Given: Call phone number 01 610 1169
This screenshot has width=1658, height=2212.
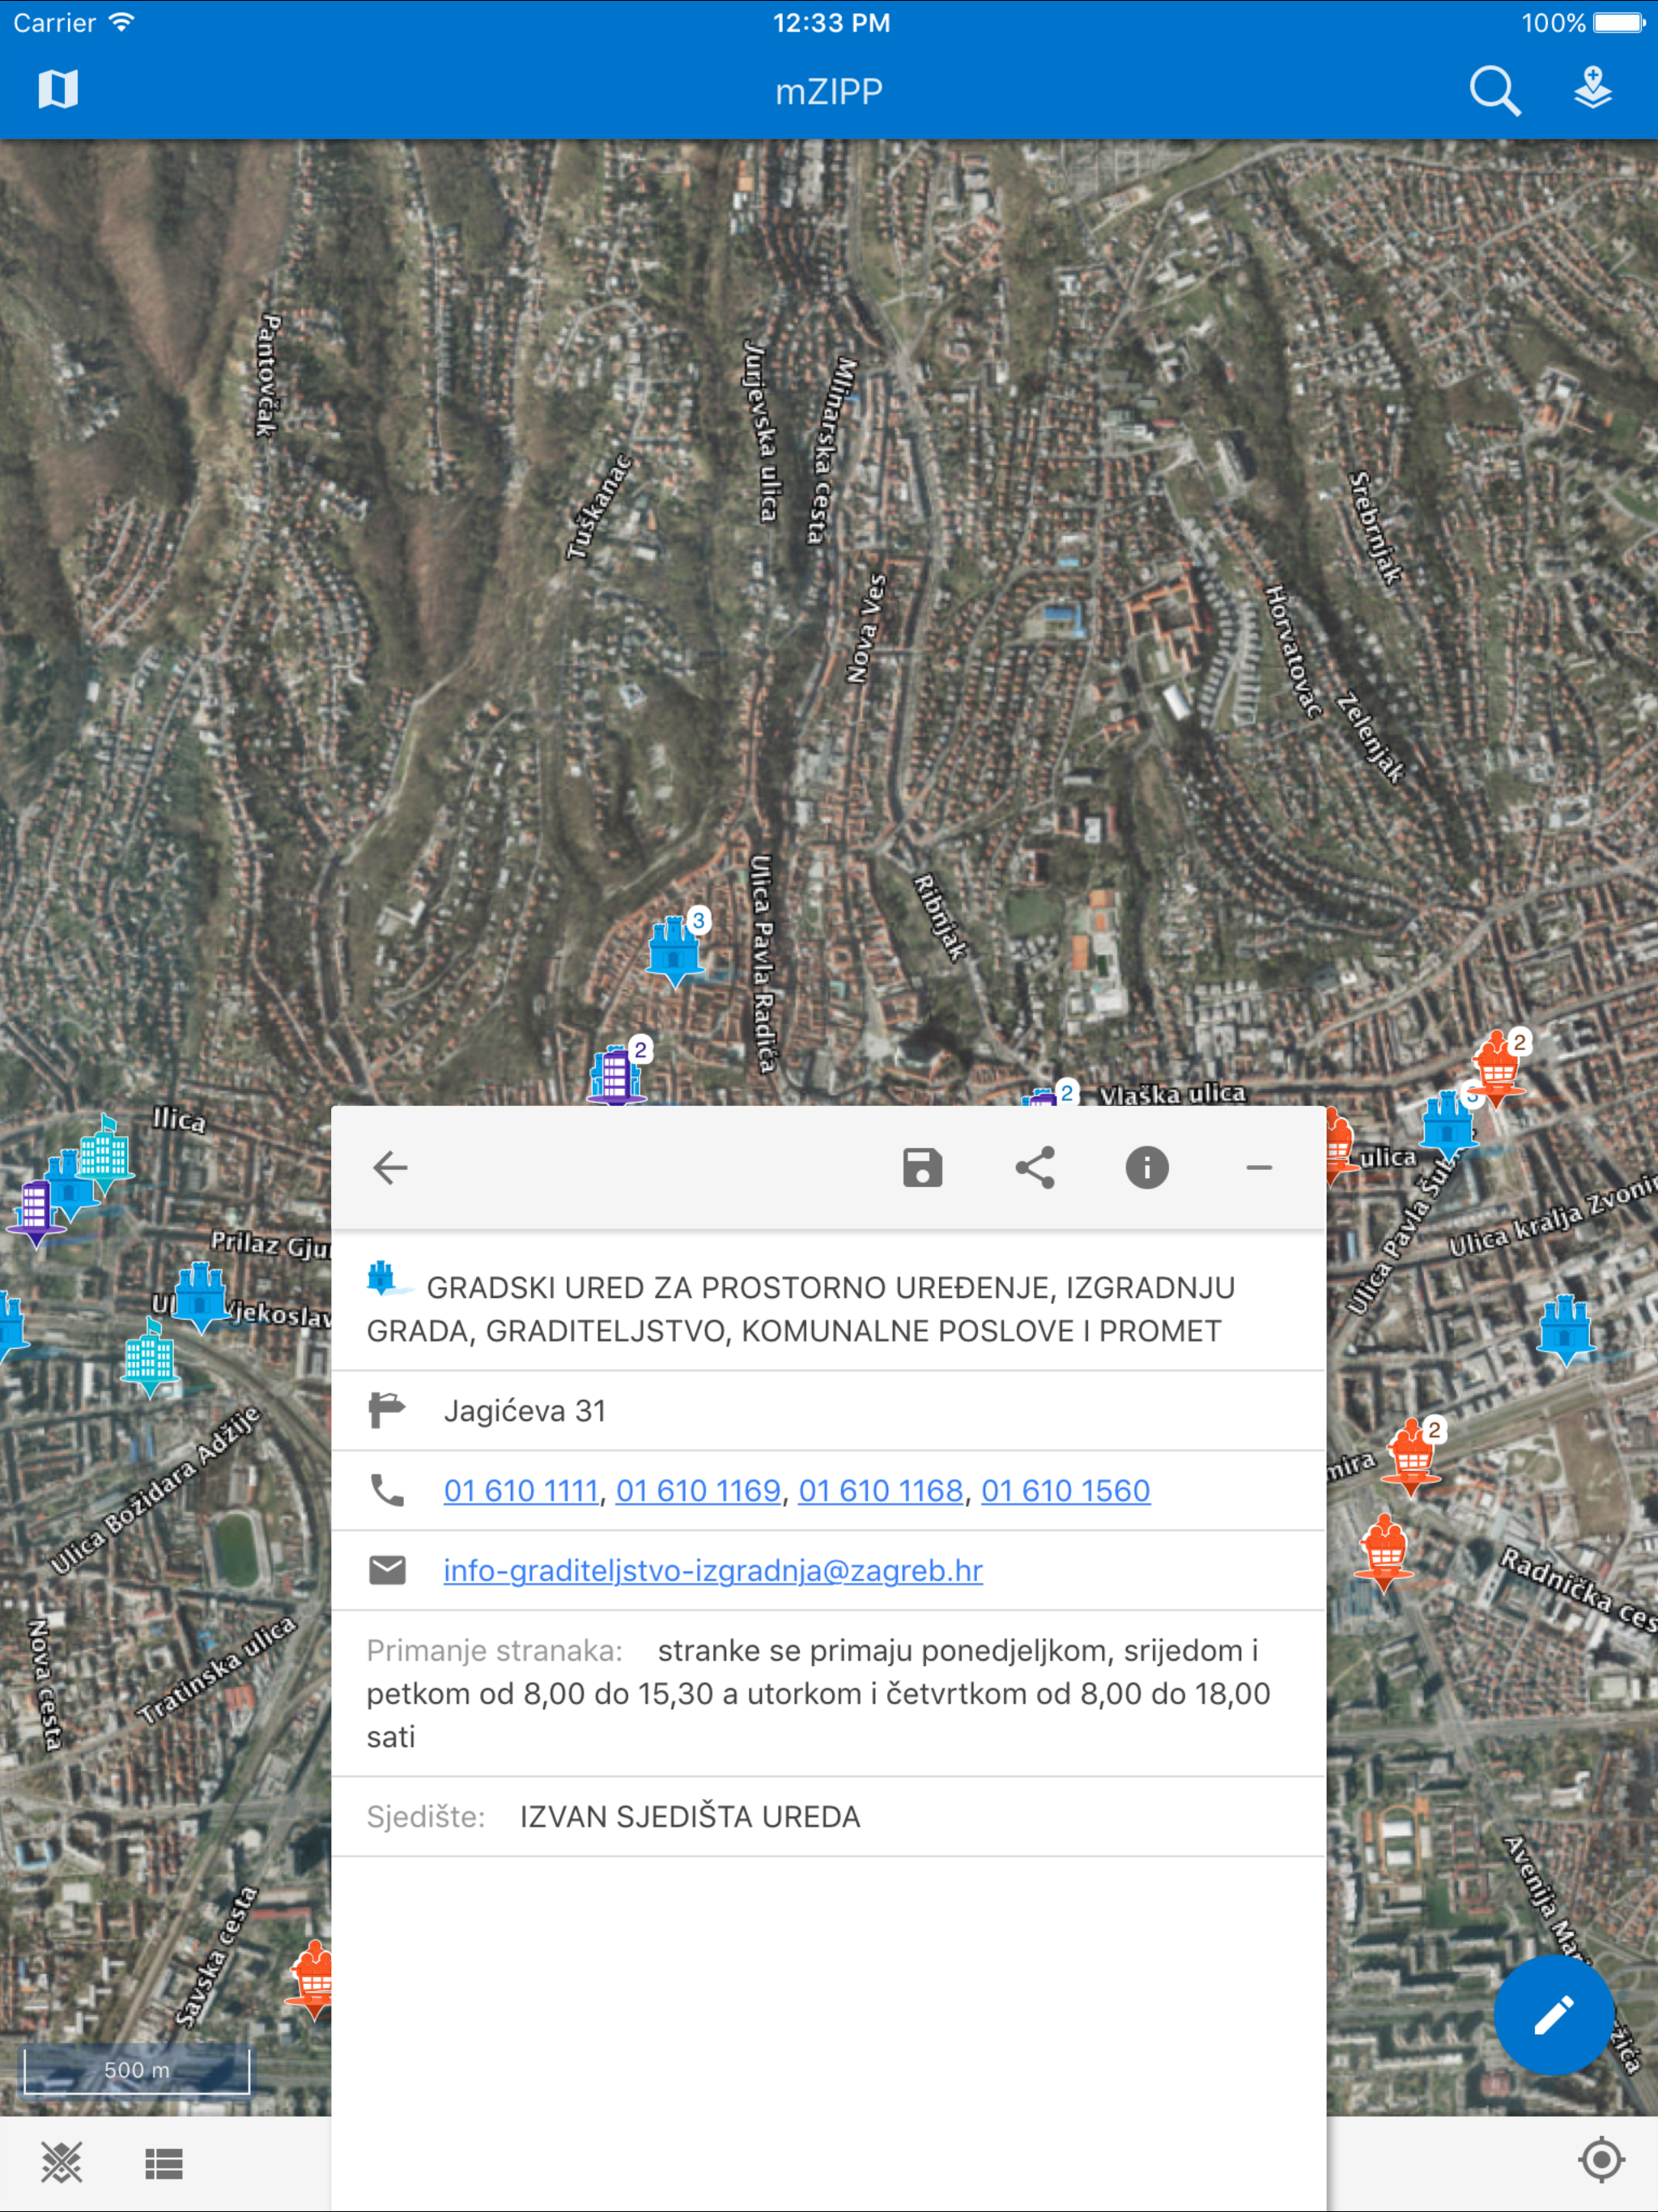Looking at the screenshot, I should pyautogui.click(x=697, y=1490).
